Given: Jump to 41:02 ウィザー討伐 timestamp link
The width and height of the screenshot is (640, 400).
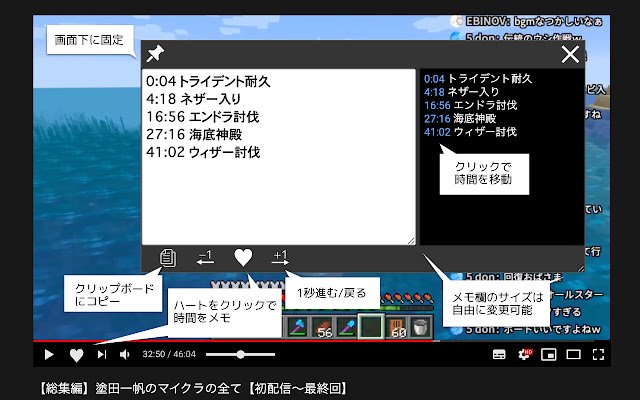Looking at the screenshot, I should pos(437,132).
